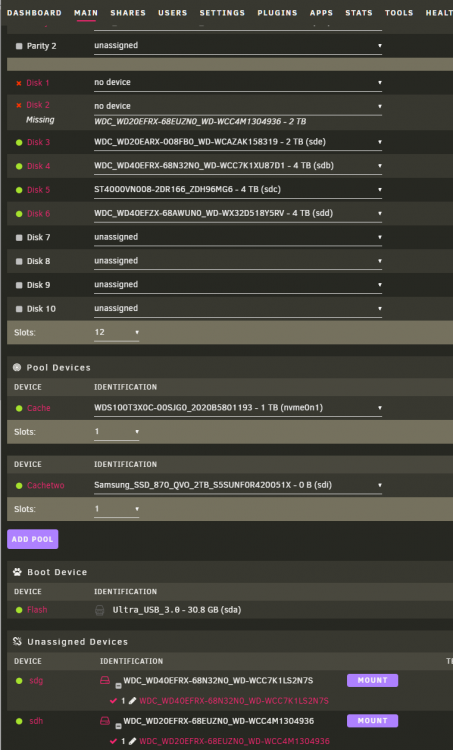
Task: Switch to the Shares tab
Action: pos(128,13)
